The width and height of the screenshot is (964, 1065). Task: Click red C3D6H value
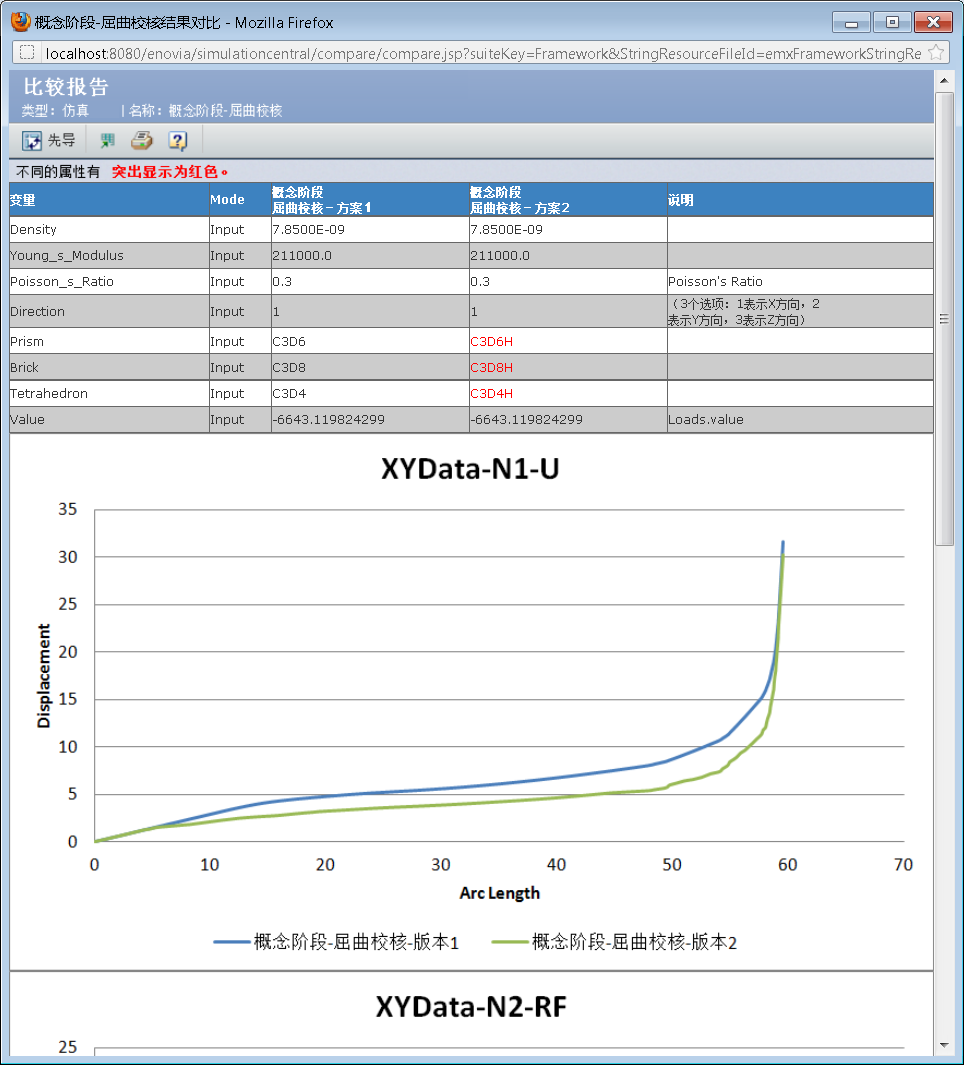[x=492, y=341]
